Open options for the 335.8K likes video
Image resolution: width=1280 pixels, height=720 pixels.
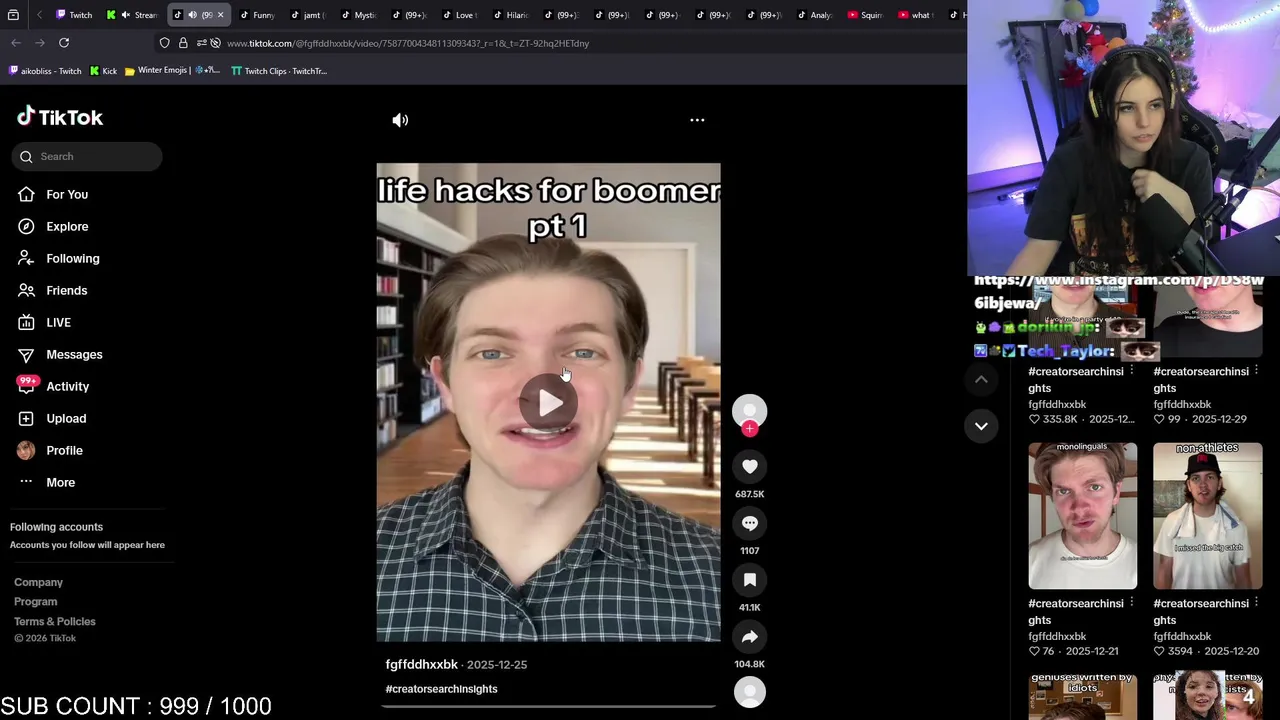[1131, 371]
